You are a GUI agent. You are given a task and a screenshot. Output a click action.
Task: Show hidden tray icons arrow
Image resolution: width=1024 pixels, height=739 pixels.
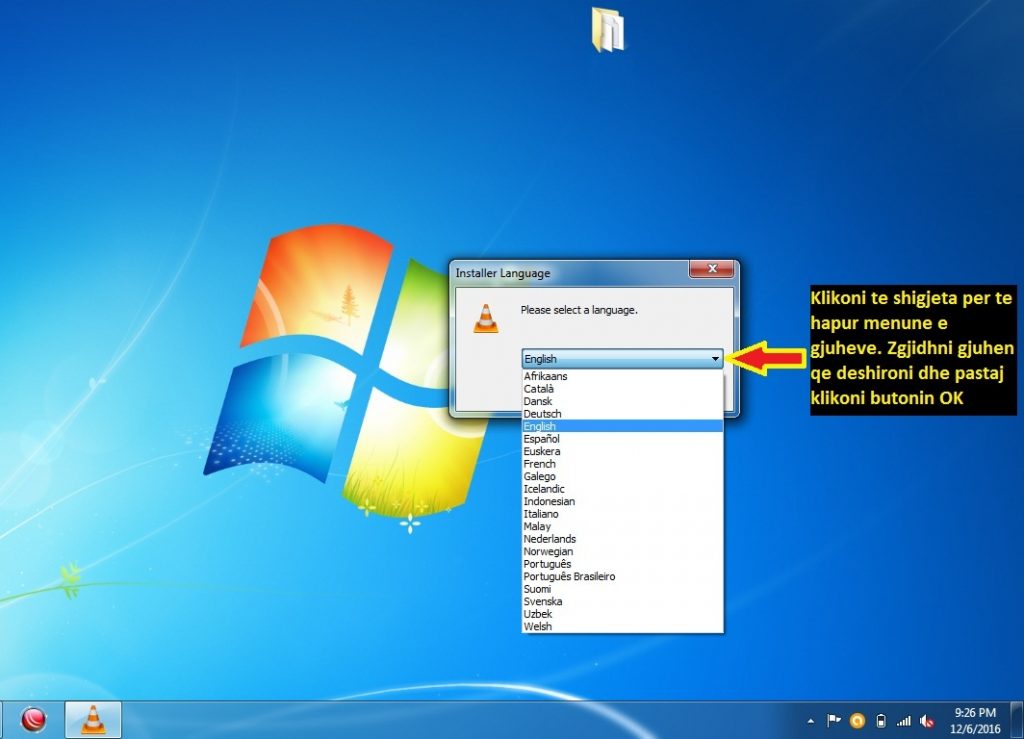(811, 720)
